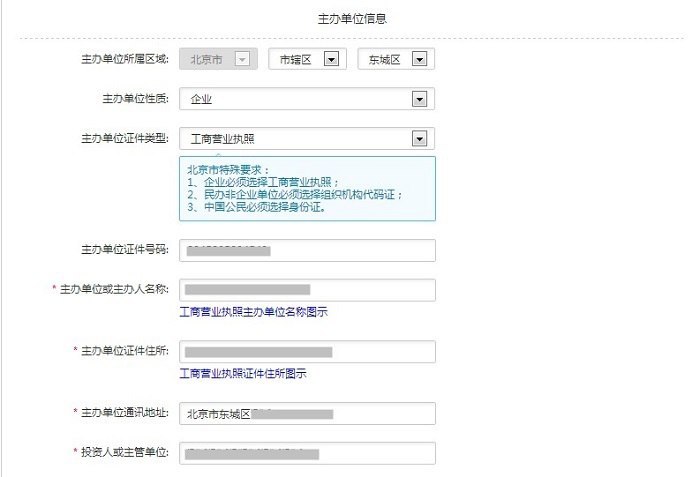Image resolution: width=700 pixels, height=477 pixels.
Task: Click the 主办单位信息 section heading
Action: [x=352, y=18]
